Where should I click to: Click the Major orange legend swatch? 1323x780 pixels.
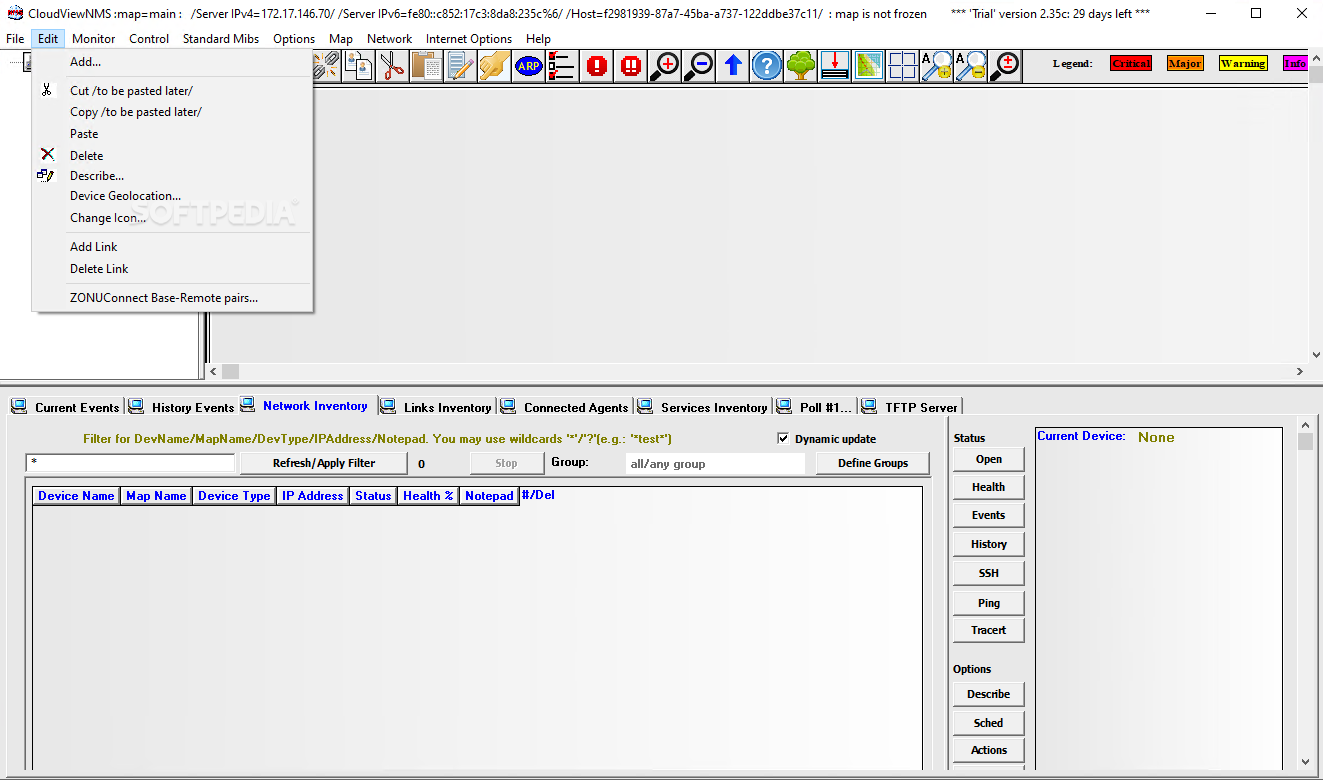tap(1185, 63)
